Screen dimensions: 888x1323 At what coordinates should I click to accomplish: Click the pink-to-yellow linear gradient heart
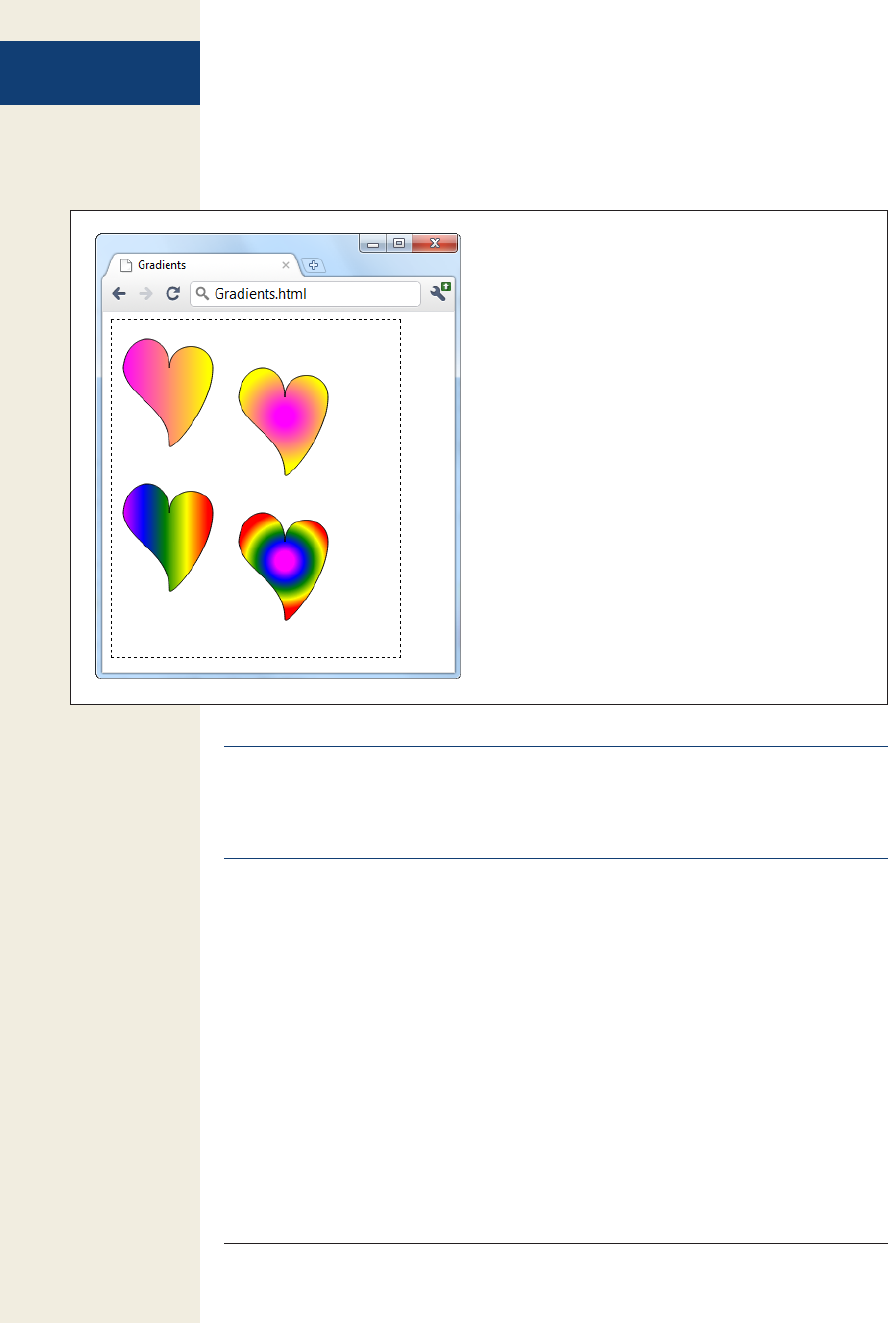click(168, 392)
